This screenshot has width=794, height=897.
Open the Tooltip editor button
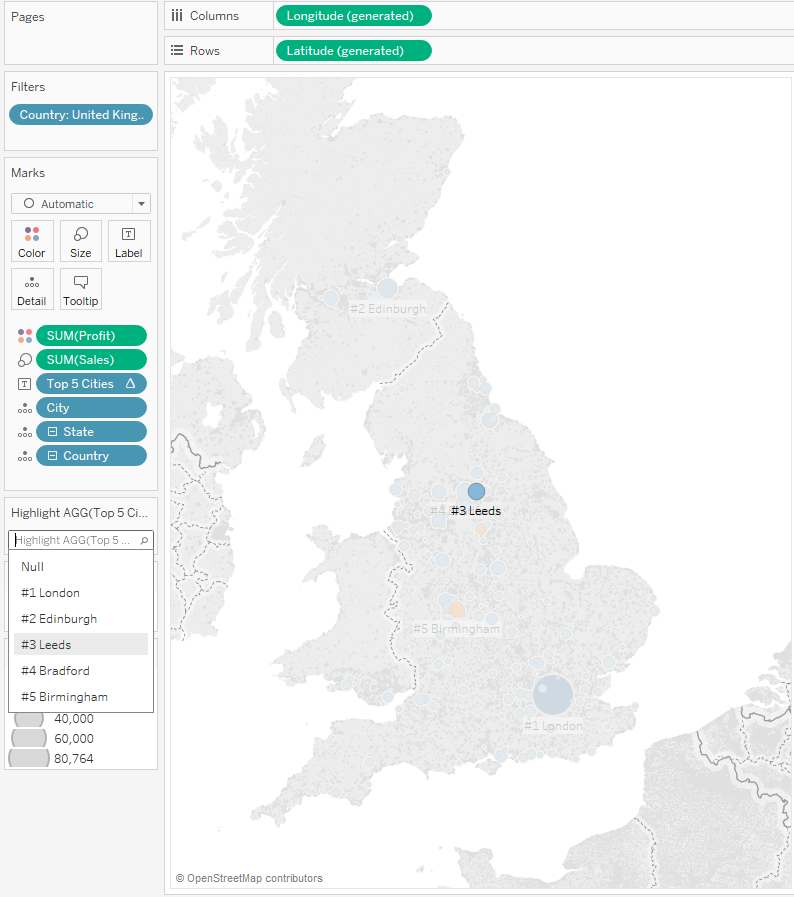pyautogui.click(x=81, y=289)
